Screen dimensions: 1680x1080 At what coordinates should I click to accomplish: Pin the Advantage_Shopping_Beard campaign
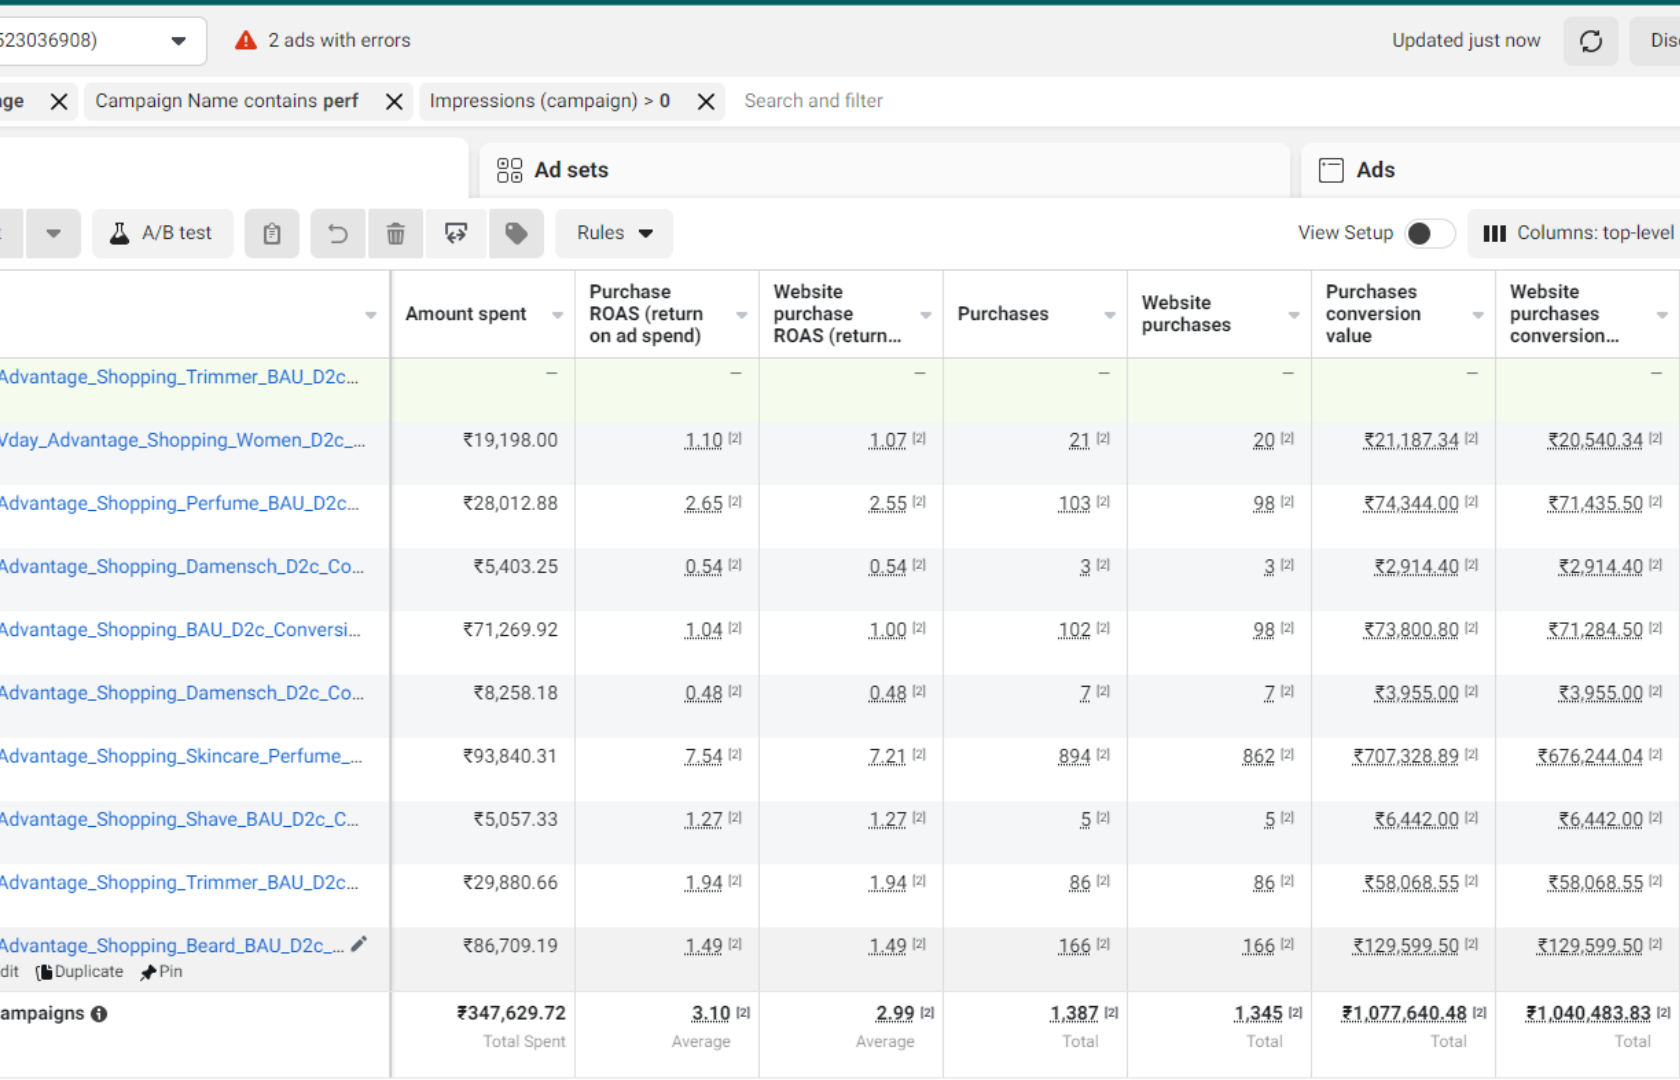click(x=162, y=972)
